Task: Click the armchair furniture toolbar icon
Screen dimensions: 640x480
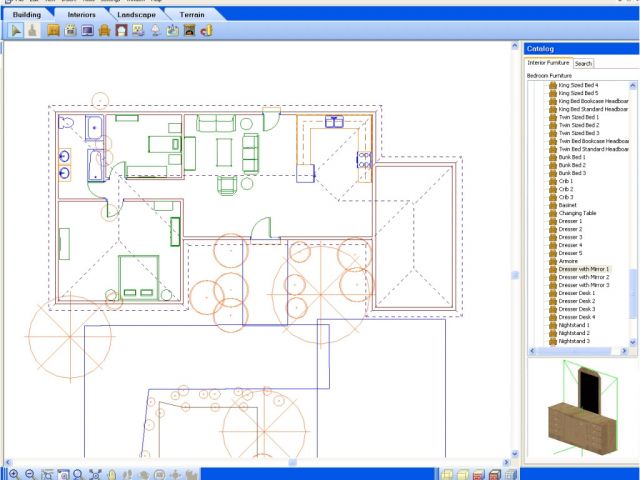Action: click(104, 31)
